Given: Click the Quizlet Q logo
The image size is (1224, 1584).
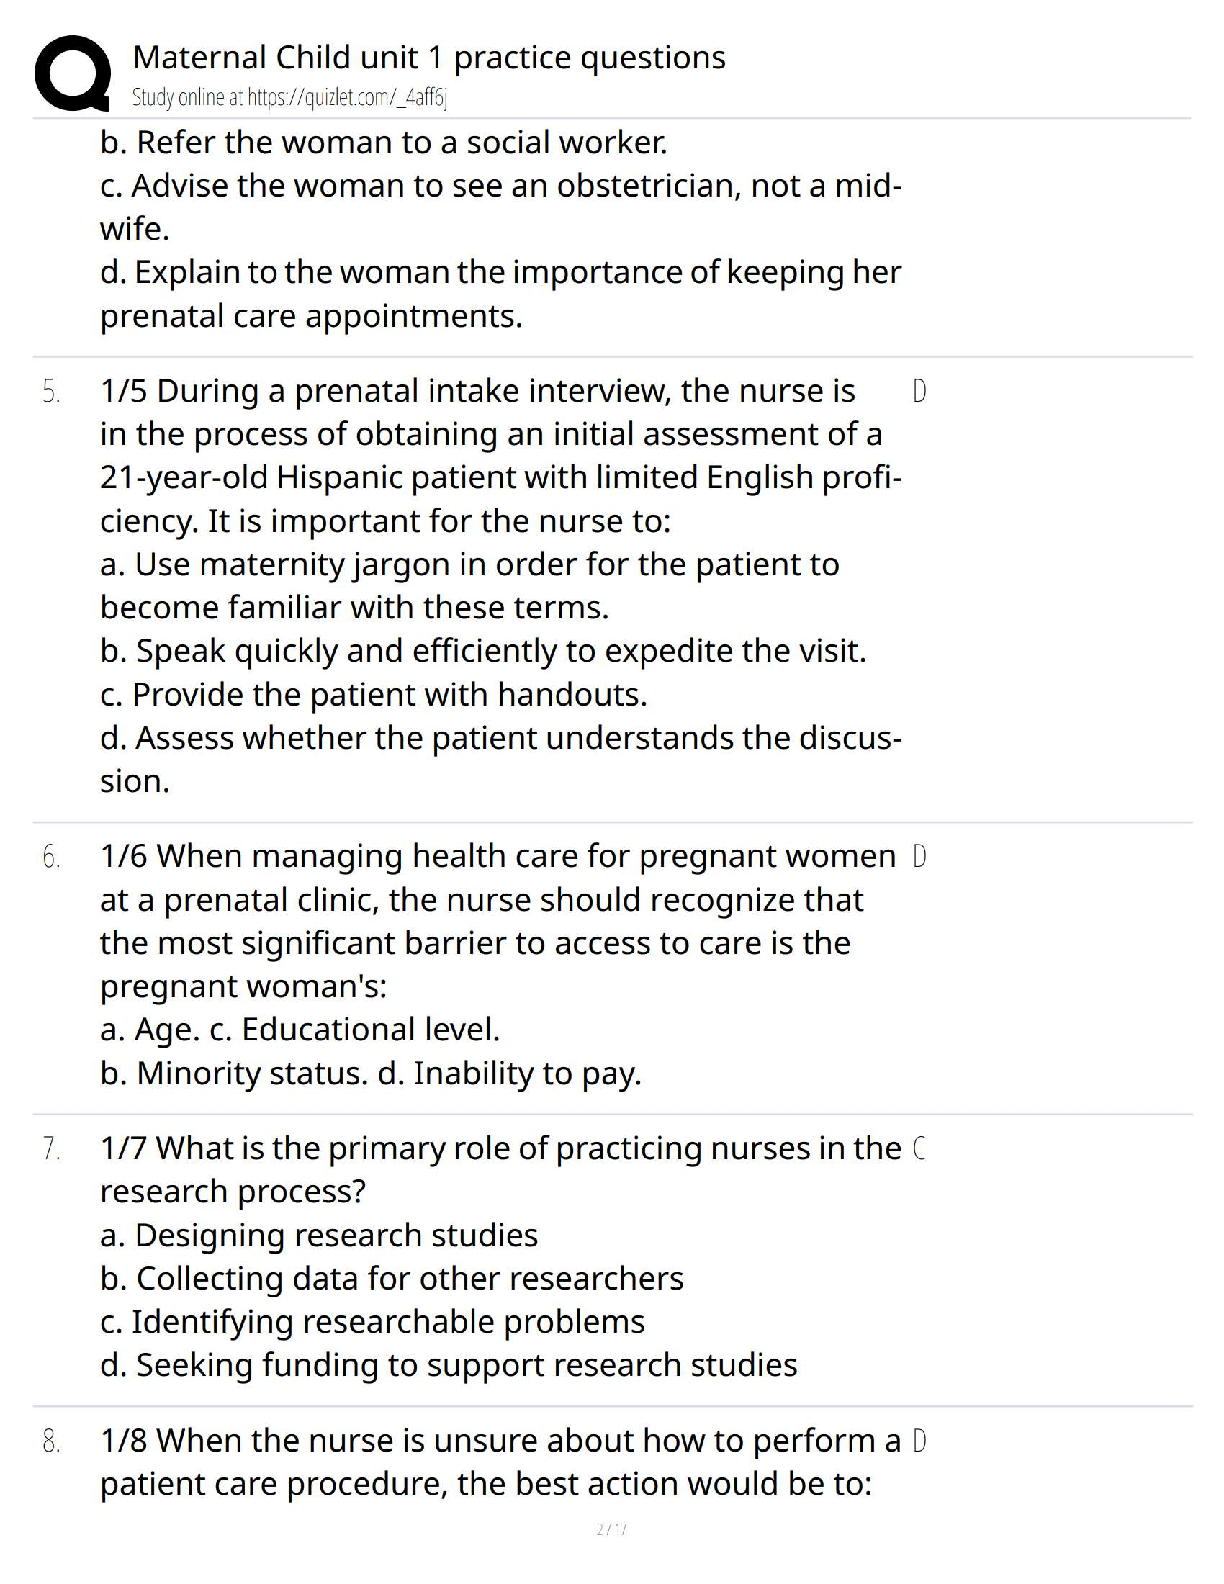Looking at the screenshot, I should click(x=72, y=72).
